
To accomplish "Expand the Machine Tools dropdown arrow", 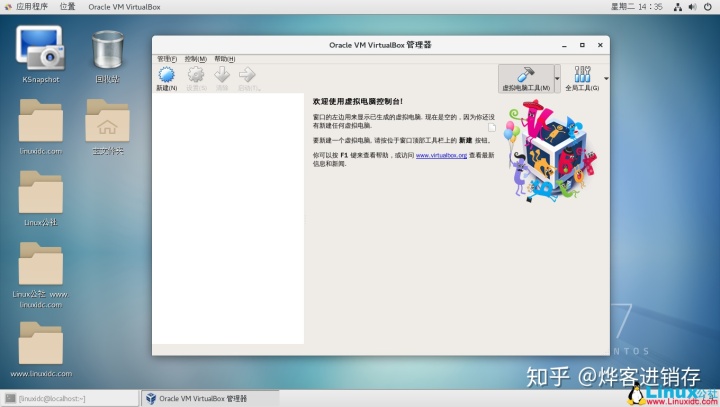I will tap(557, 79).
